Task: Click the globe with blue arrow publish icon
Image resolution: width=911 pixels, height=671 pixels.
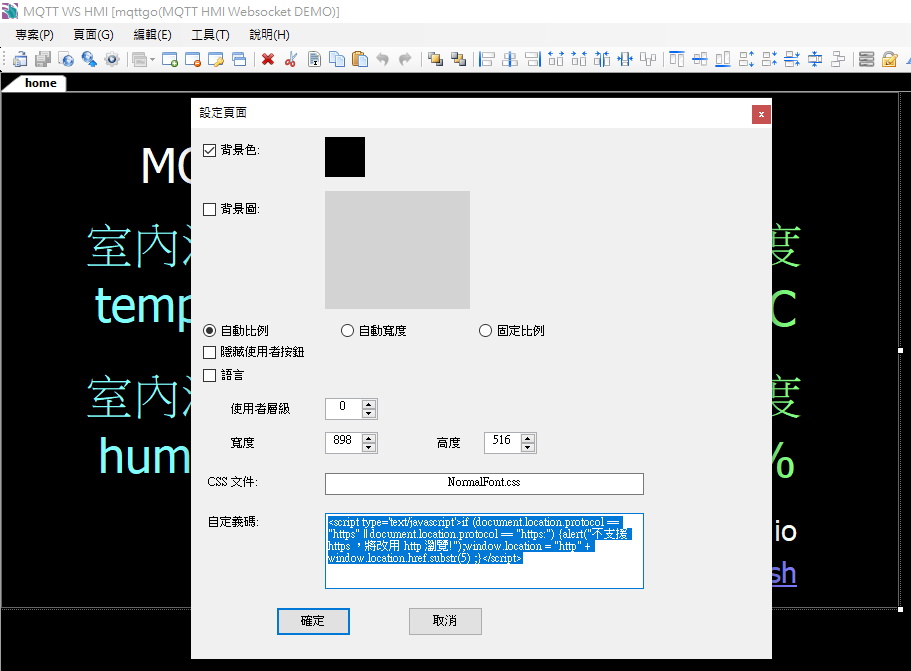Action: [89, 59]
